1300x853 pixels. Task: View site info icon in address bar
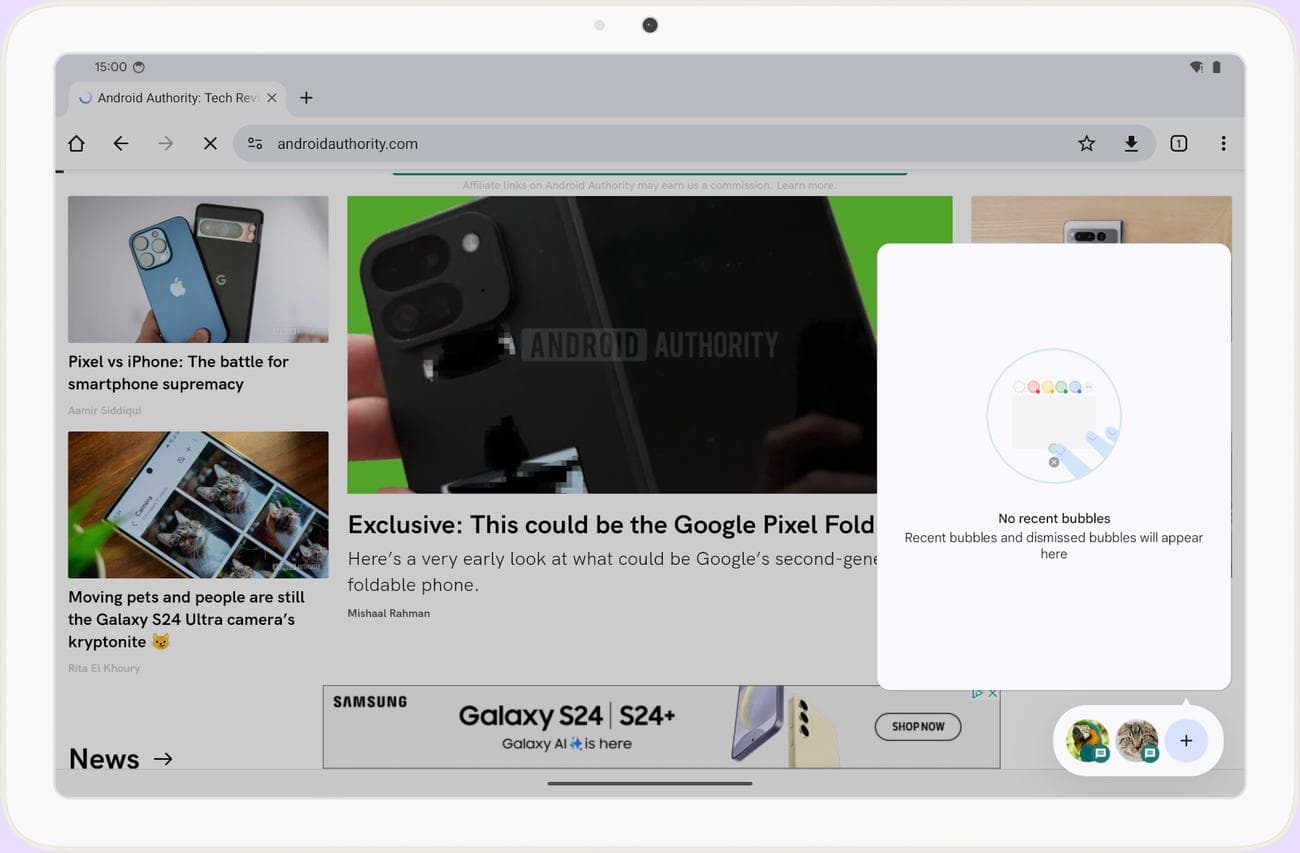click(255, 144)
